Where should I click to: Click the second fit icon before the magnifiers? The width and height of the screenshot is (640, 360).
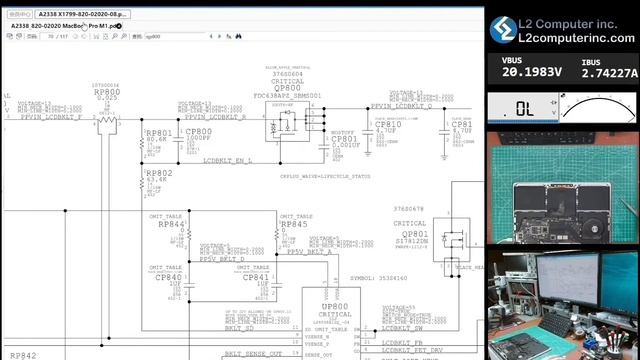click(x=105, y=36)
